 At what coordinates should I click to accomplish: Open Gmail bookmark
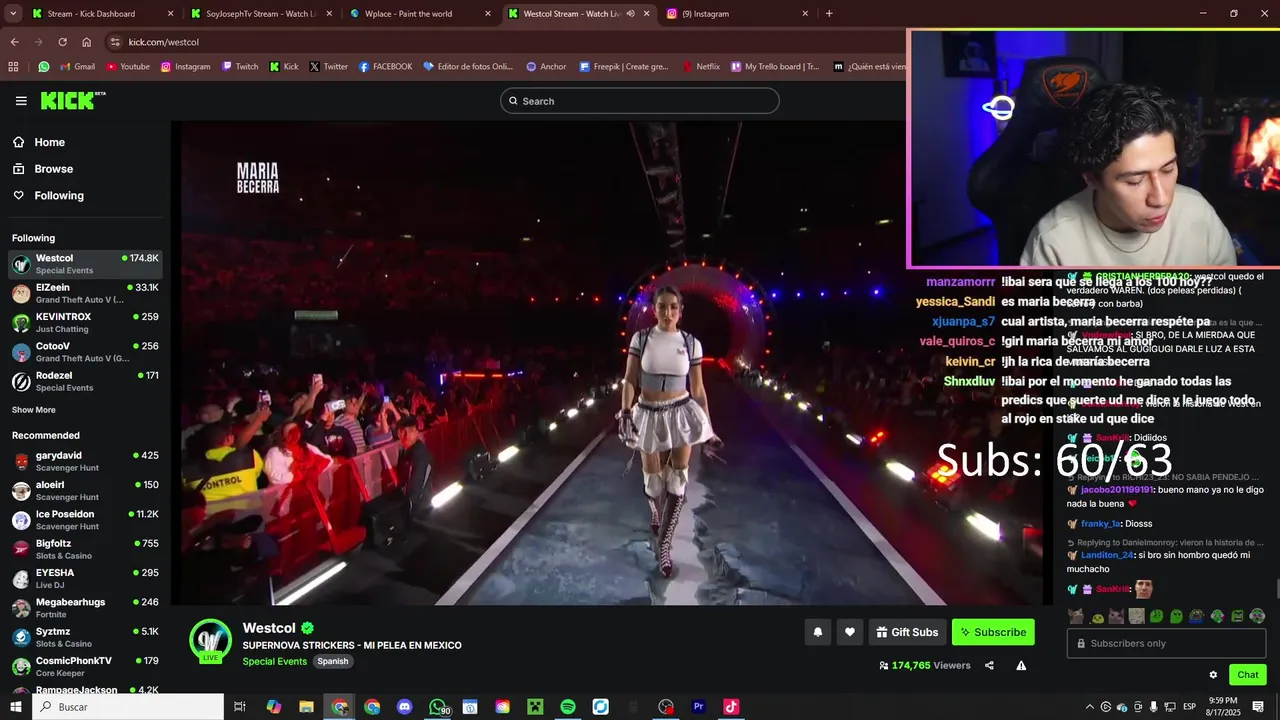pyautogui.click(x=77, y=67)
